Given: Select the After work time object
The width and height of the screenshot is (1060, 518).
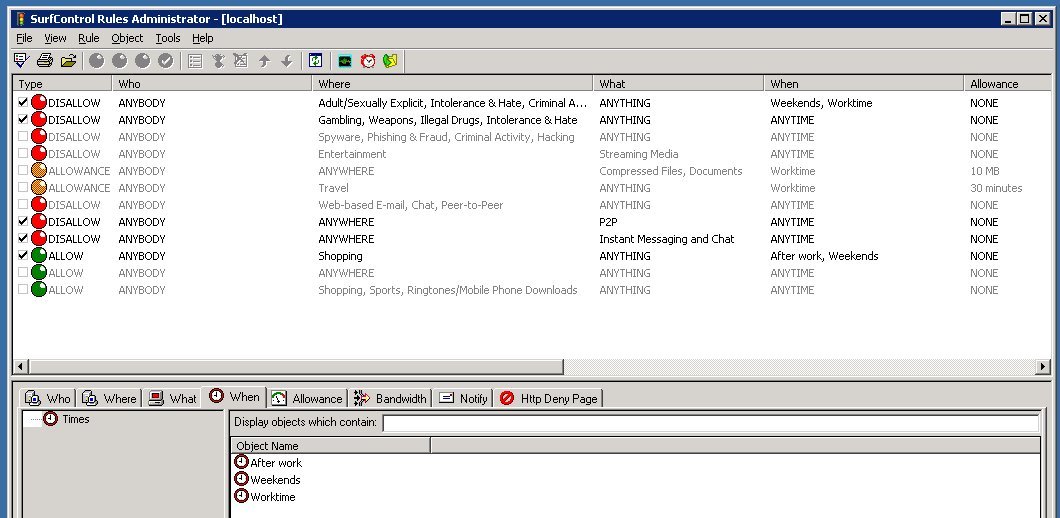Looking at the screenshot, I should [x=275, y=463].
